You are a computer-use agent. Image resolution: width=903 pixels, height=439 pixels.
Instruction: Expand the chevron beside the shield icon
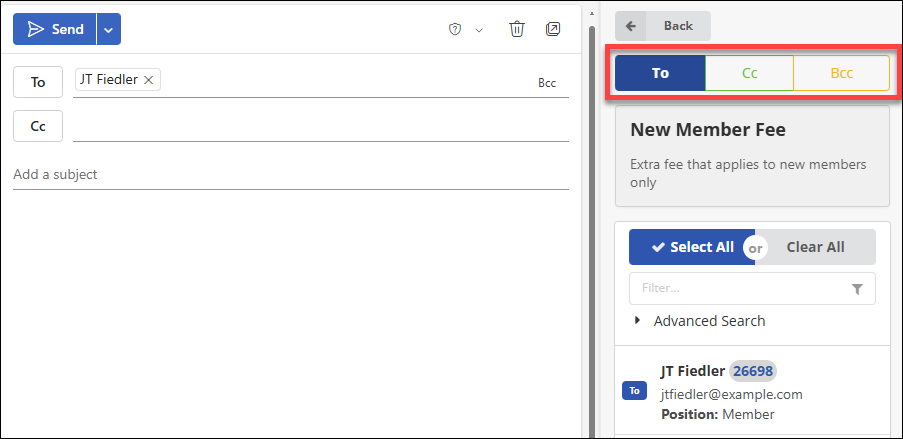[x=479, y=29]
